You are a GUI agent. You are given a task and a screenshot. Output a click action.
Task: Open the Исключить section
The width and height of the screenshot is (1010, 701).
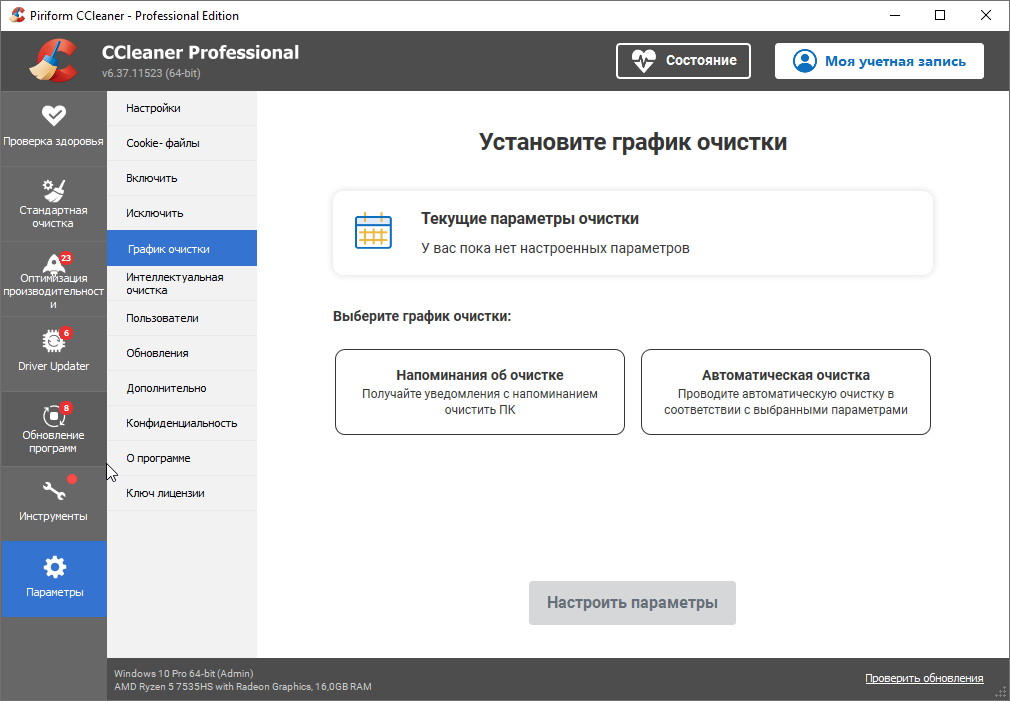[182, 213]
